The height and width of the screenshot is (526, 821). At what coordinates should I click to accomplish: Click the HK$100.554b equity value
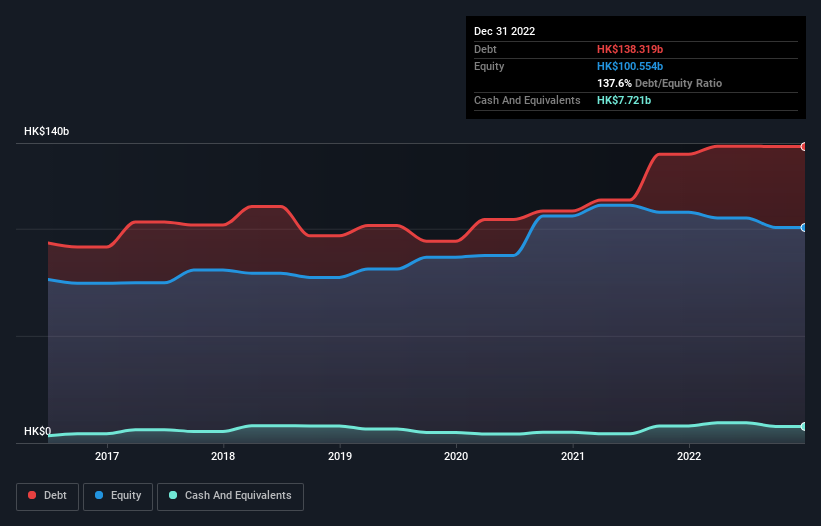click(630, 66)
